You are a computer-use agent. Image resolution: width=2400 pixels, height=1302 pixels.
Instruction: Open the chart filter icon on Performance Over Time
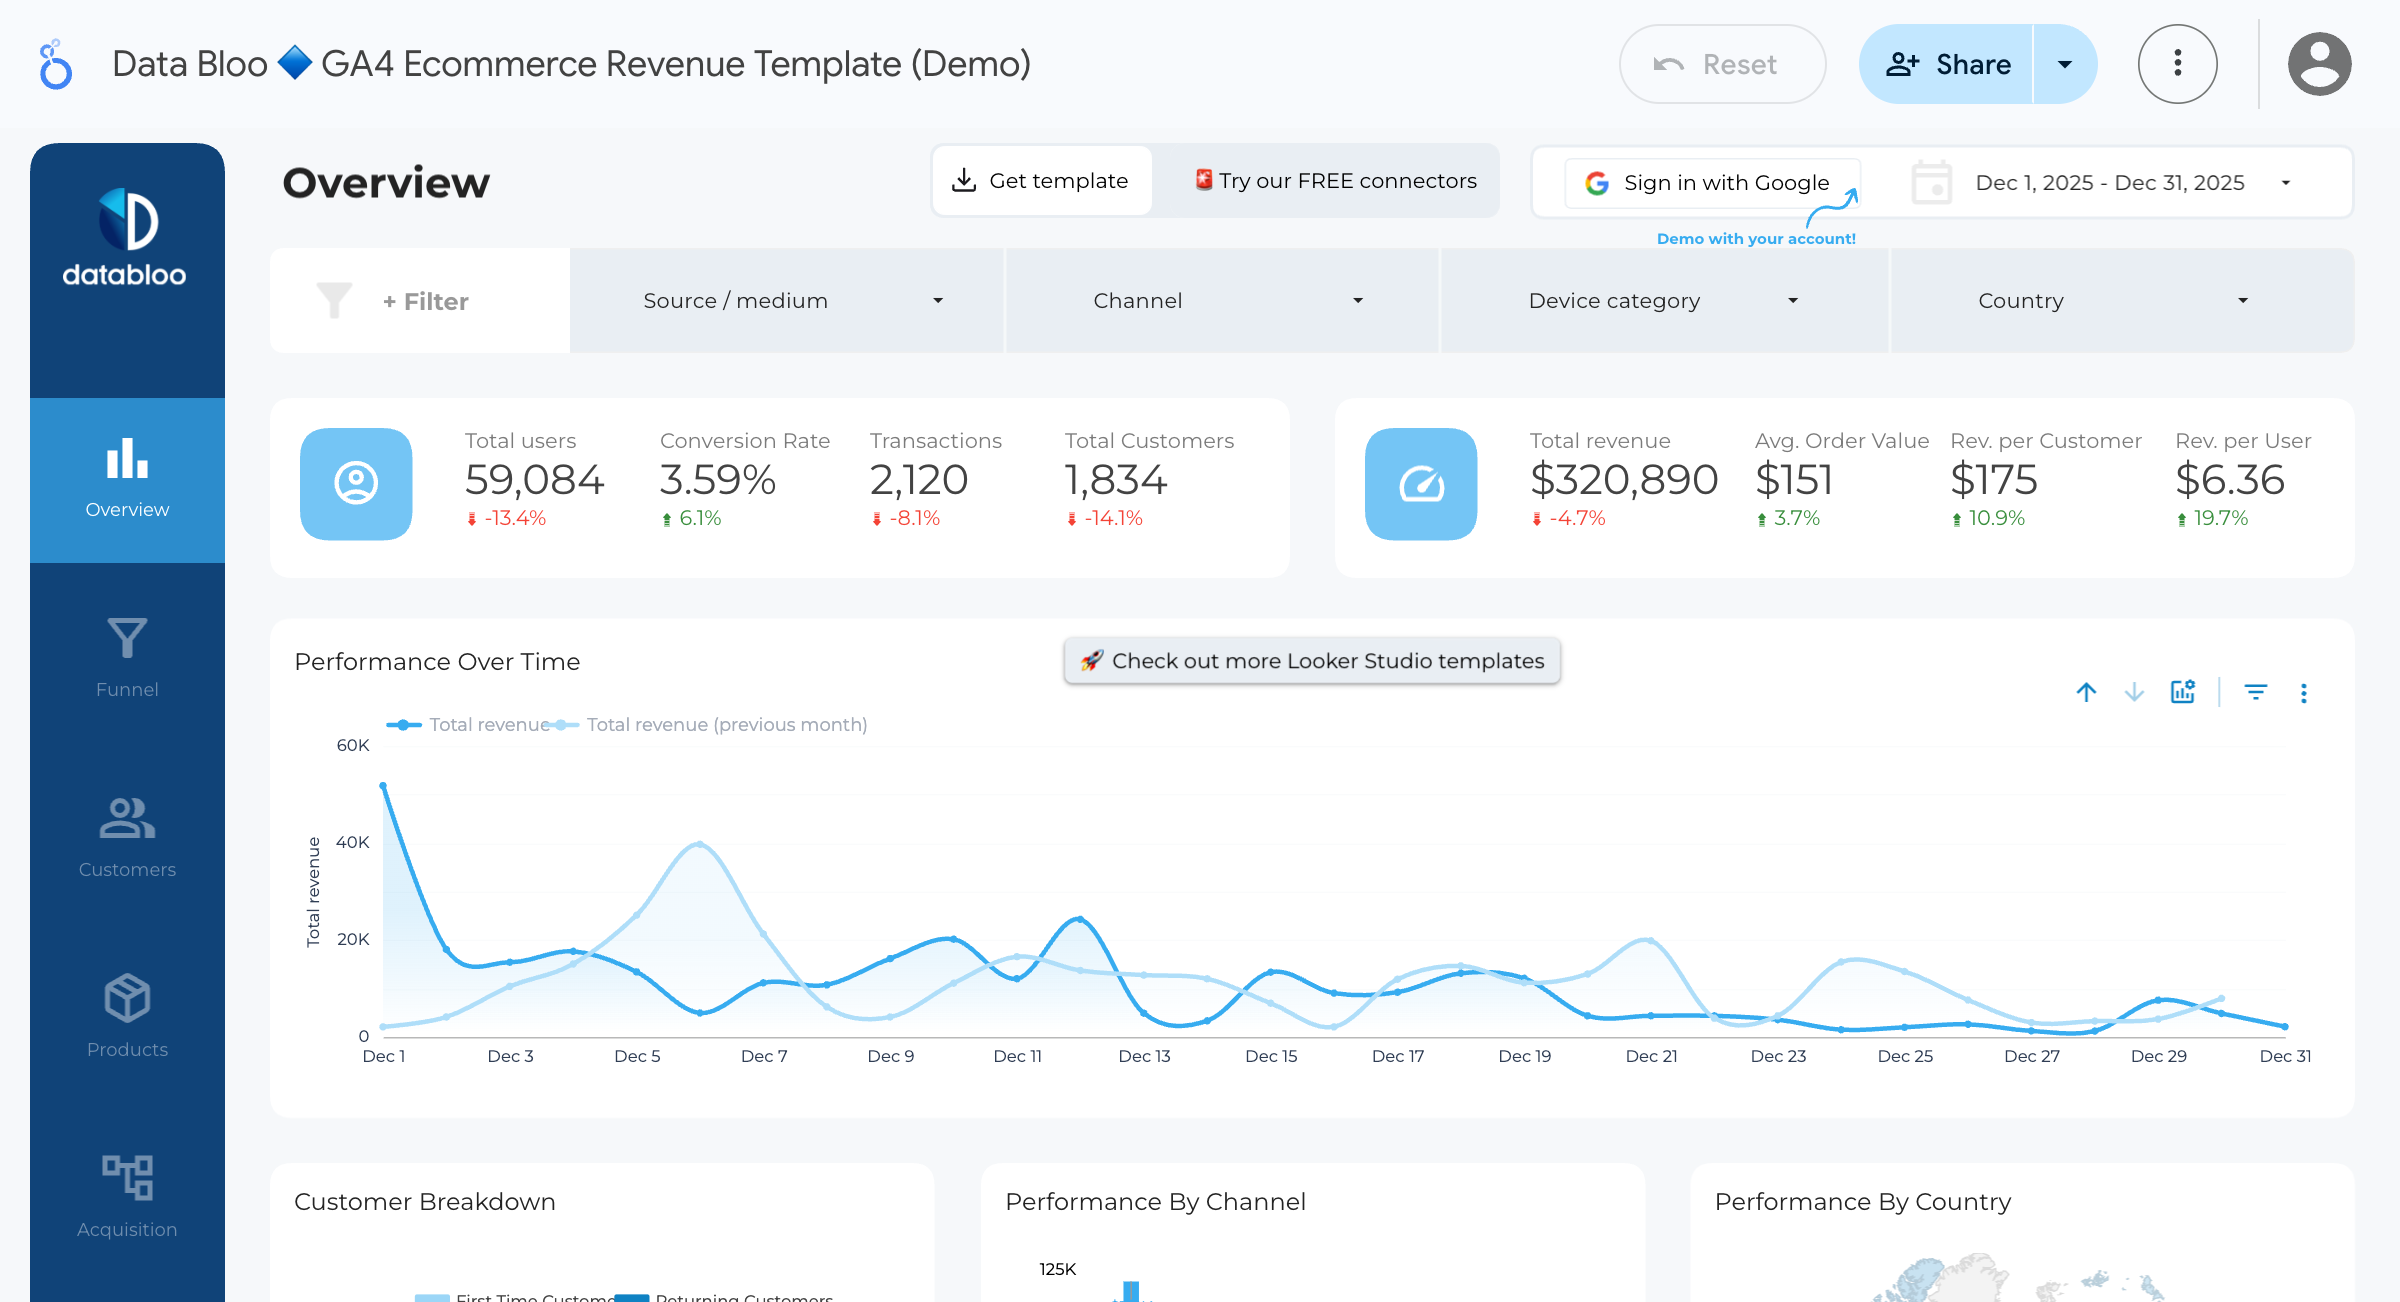coord(2255,691)
